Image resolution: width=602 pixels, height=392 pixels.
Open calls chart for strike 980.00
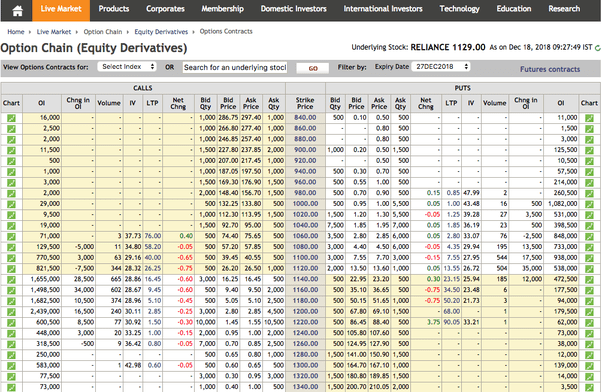click(11, 193)
